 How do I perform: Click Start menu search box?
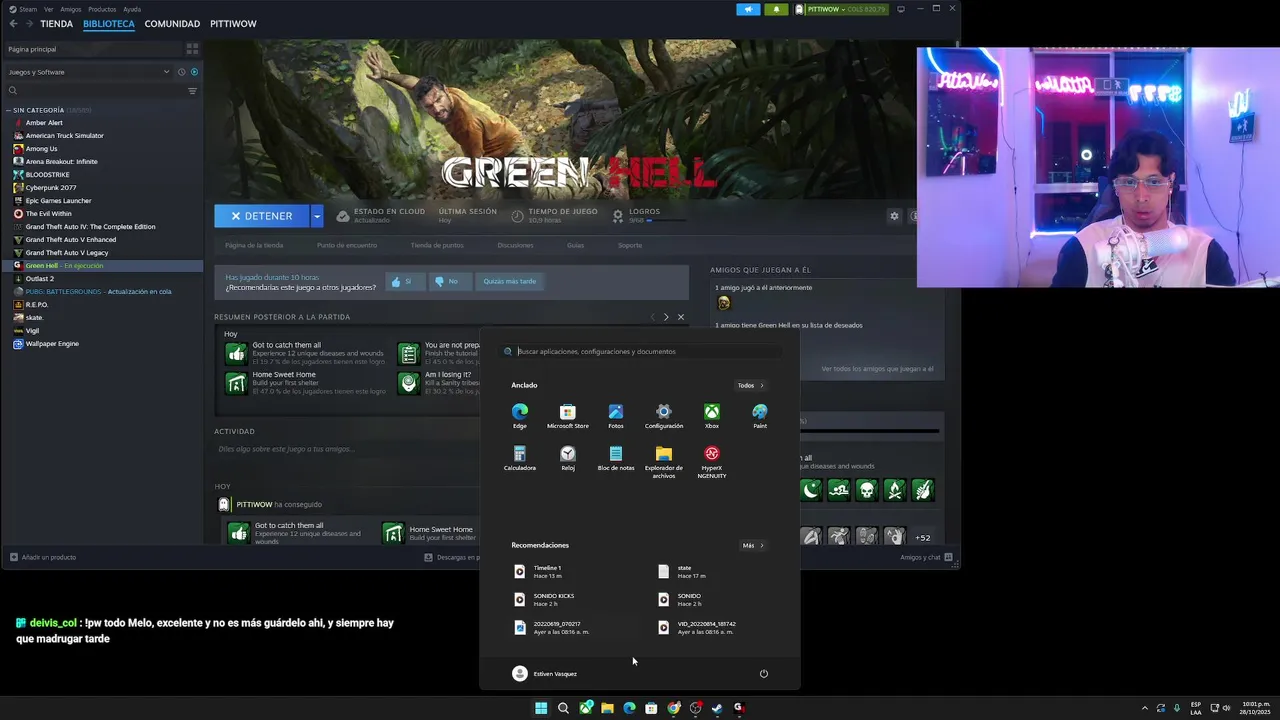tap(640, 351)
